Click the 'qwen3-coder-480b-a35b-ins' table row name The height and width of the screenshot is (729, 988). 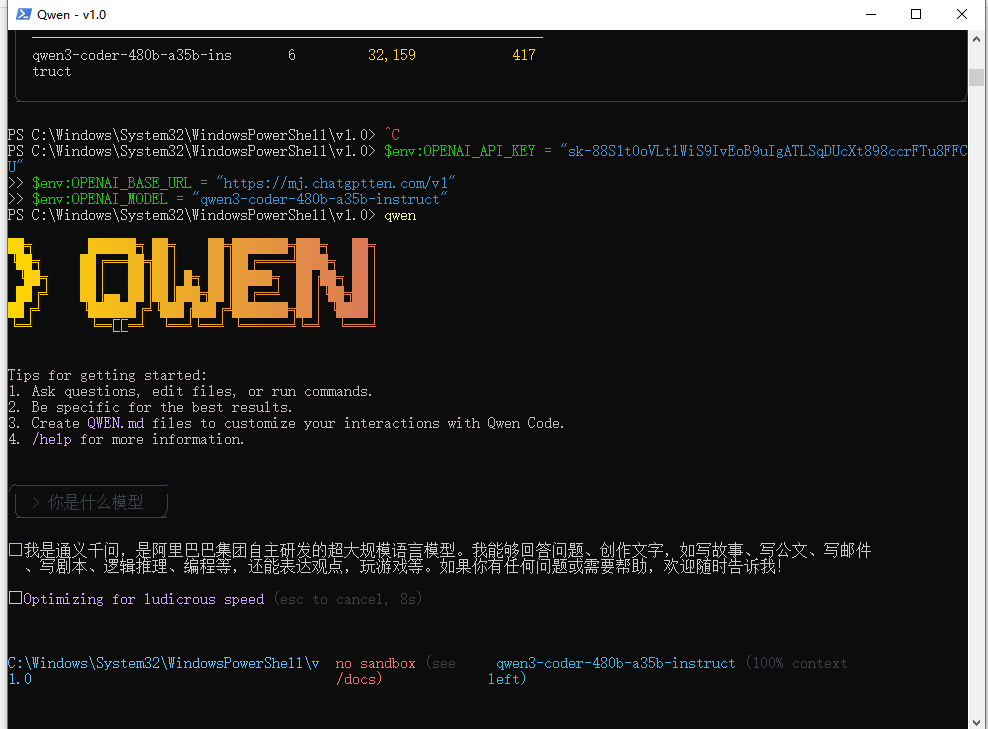132,55
